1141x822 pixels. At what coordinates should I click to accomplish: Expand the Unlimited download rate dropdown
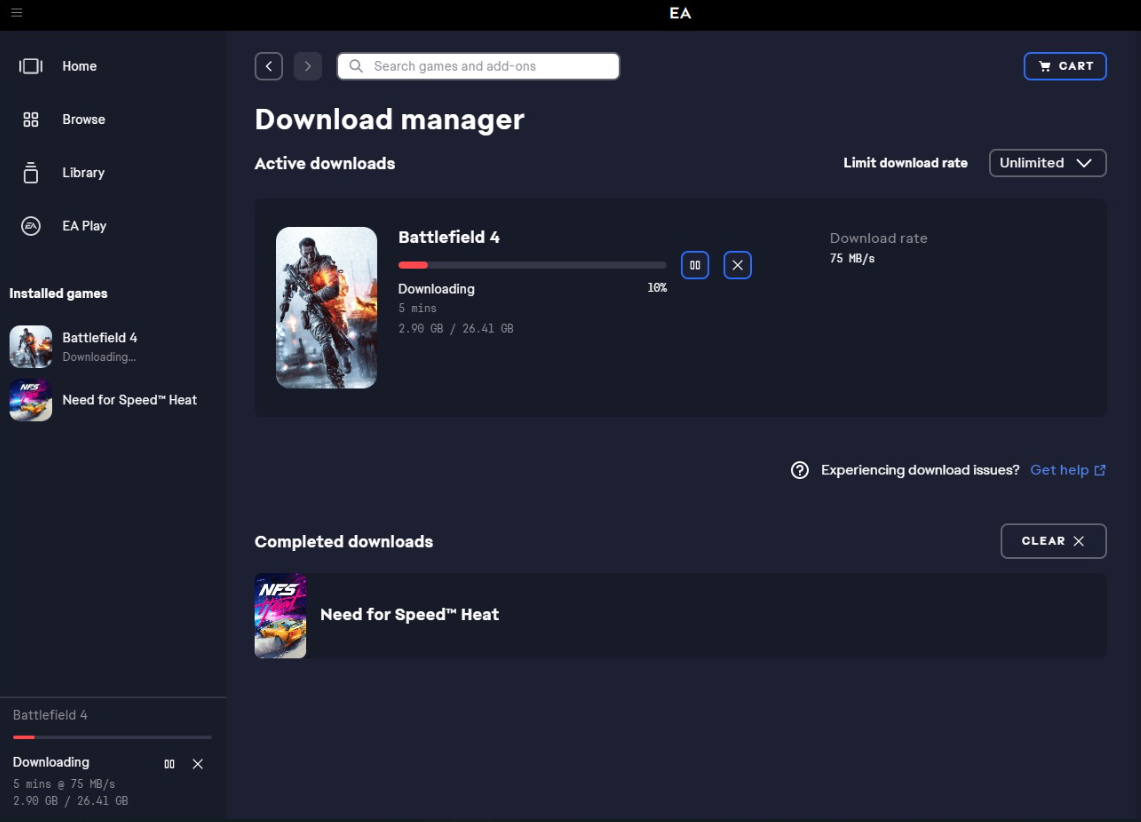[x=1047, y=163]
